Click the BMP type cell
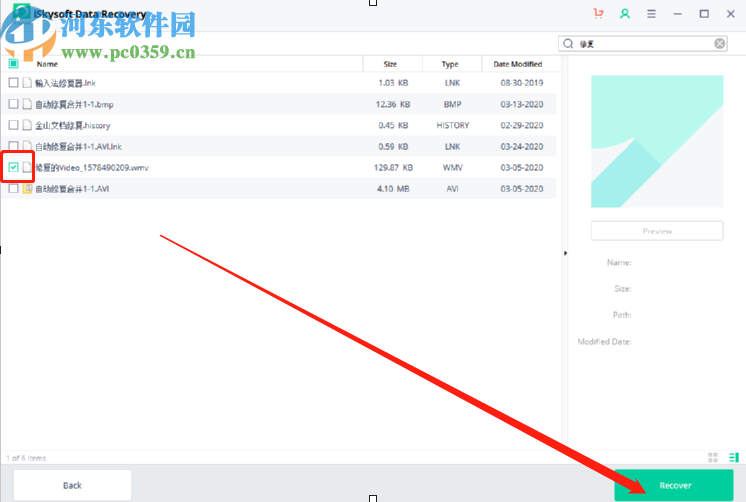 click(x=452, y=104)
